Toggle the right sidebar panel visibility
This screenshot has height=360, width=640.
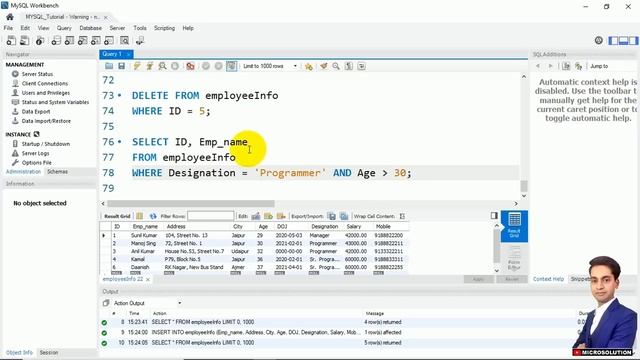click(x=633, y=40)
